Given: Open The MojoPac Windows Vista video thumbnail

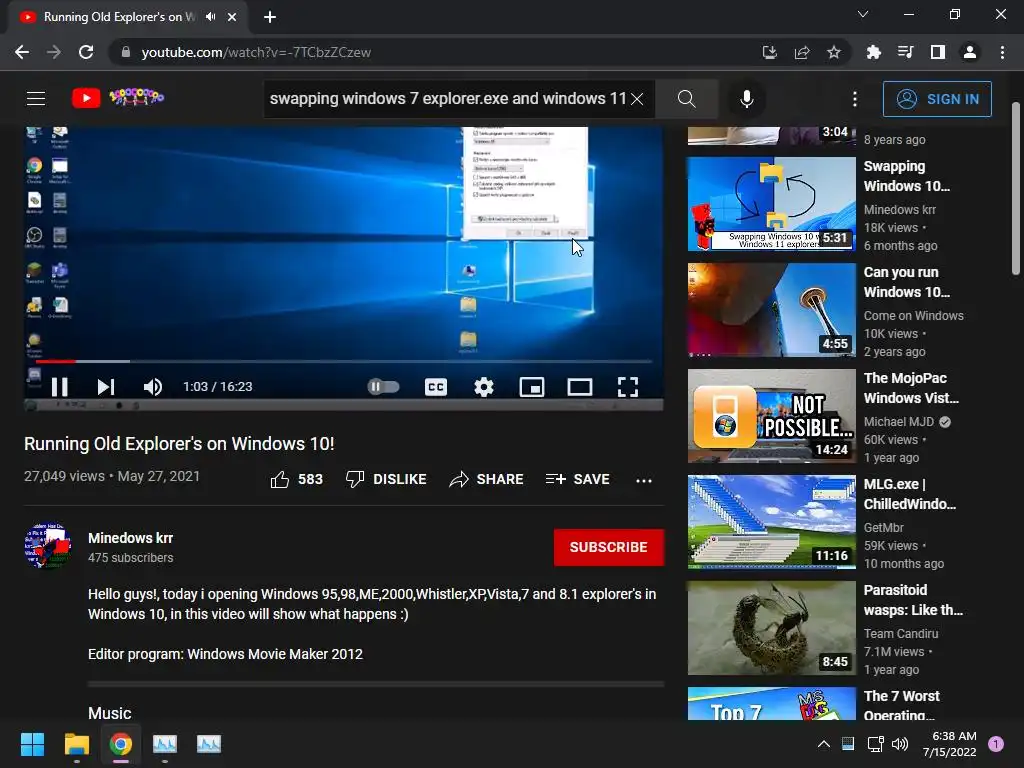Looking at the screenshot, I should tap(771, 416).
